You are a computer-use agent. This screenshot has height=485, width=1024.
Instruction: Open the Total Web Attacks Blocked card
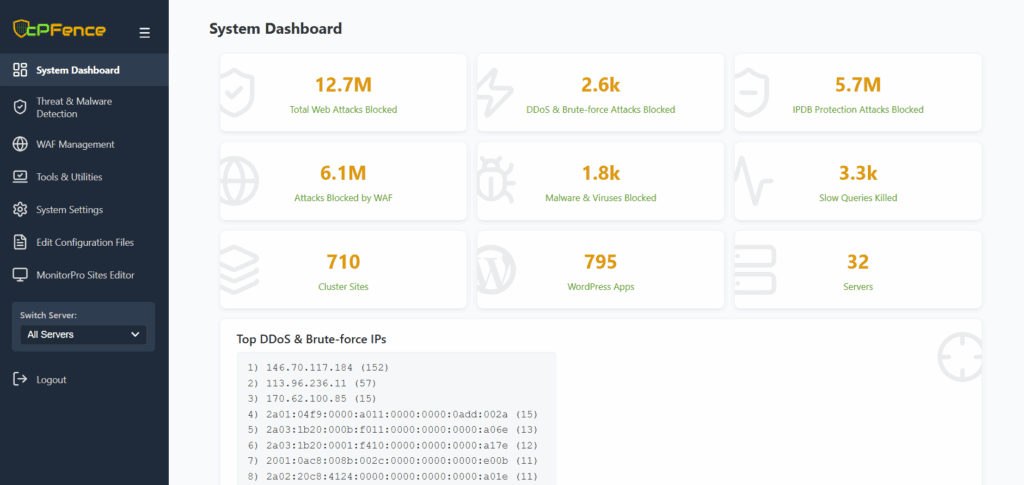point(343,93)
